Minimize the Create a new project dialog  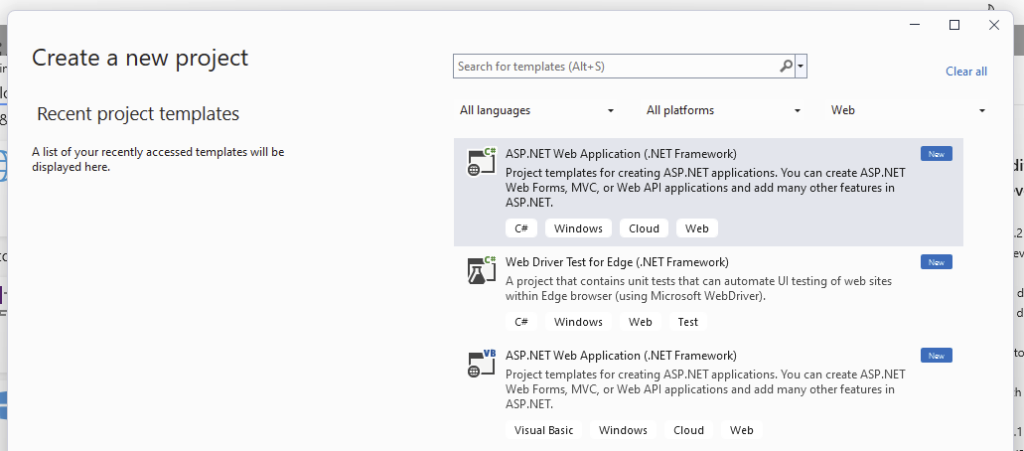[x=915, y=25]
